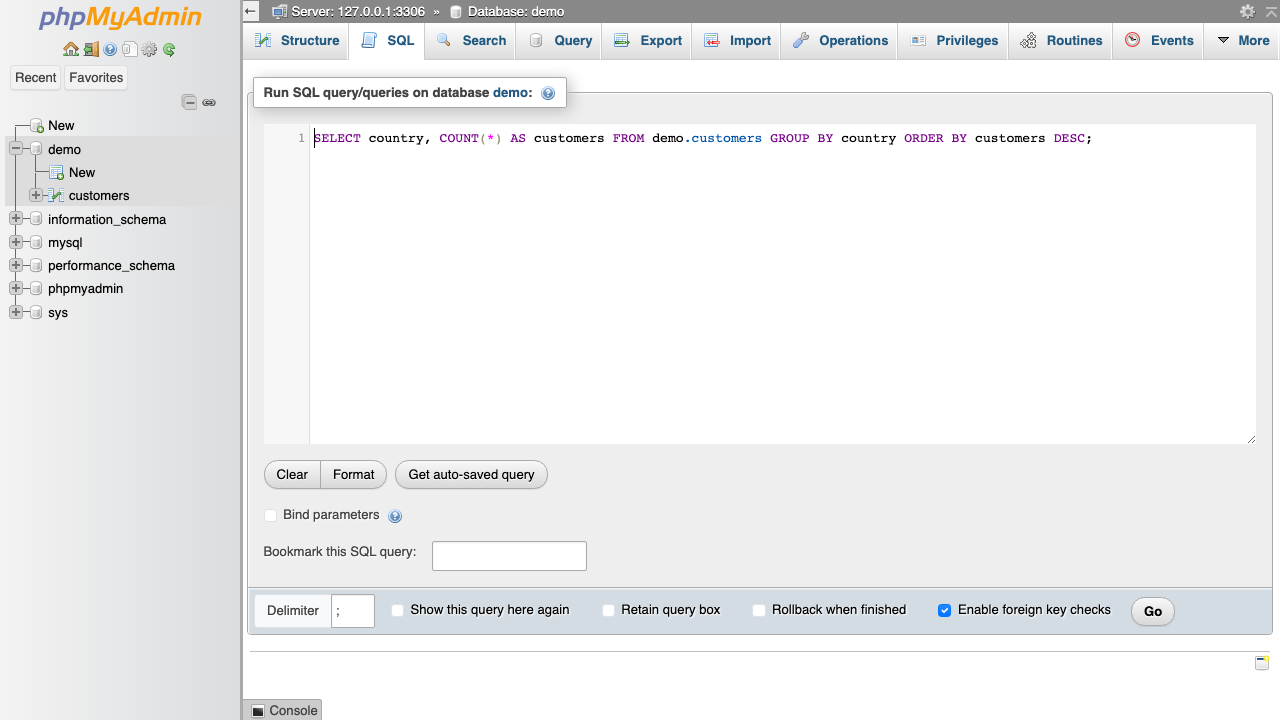Image resolution: width=1280 pixels, height=720 pixels.
Task: Collapse the top menu bar arrow icon
Action: point(1270,11)
